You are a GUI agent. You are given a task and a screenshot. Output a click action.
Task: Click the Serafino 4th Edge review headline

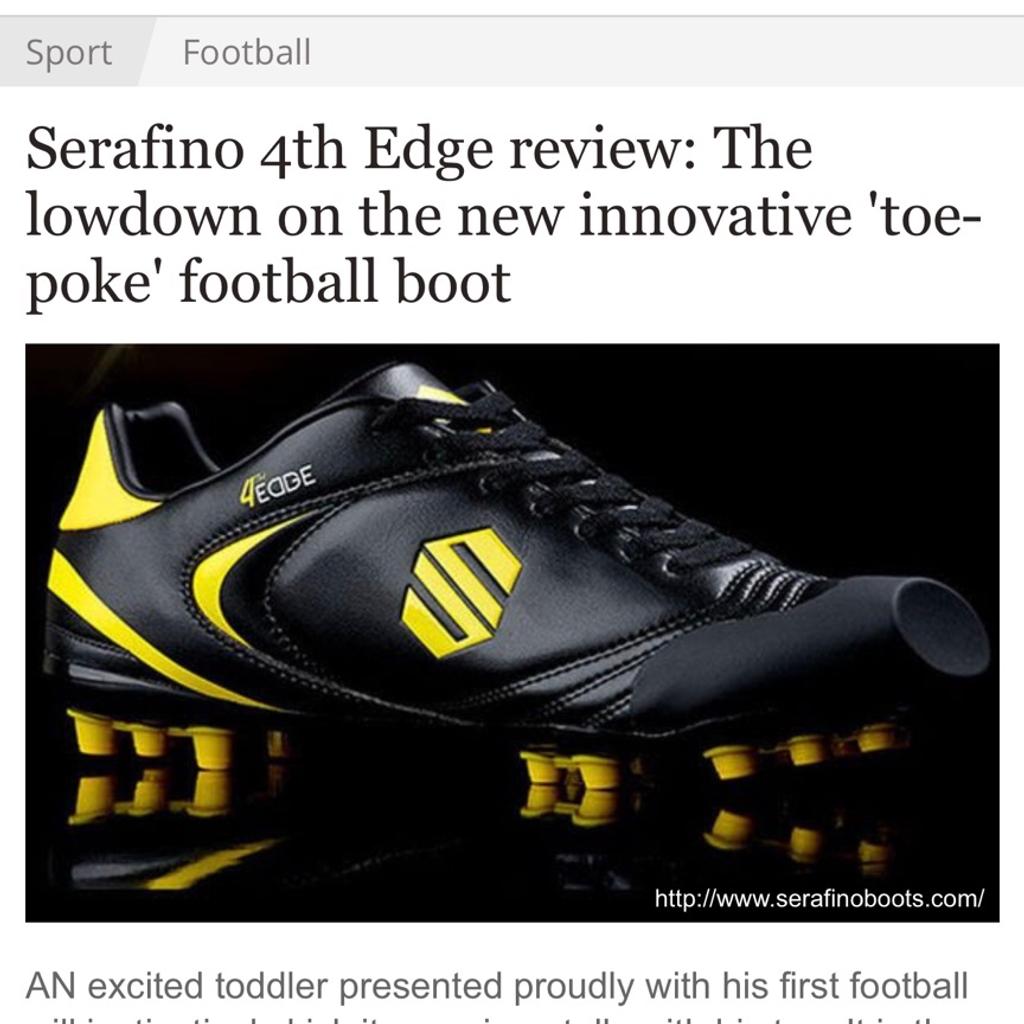coord(504,215)
